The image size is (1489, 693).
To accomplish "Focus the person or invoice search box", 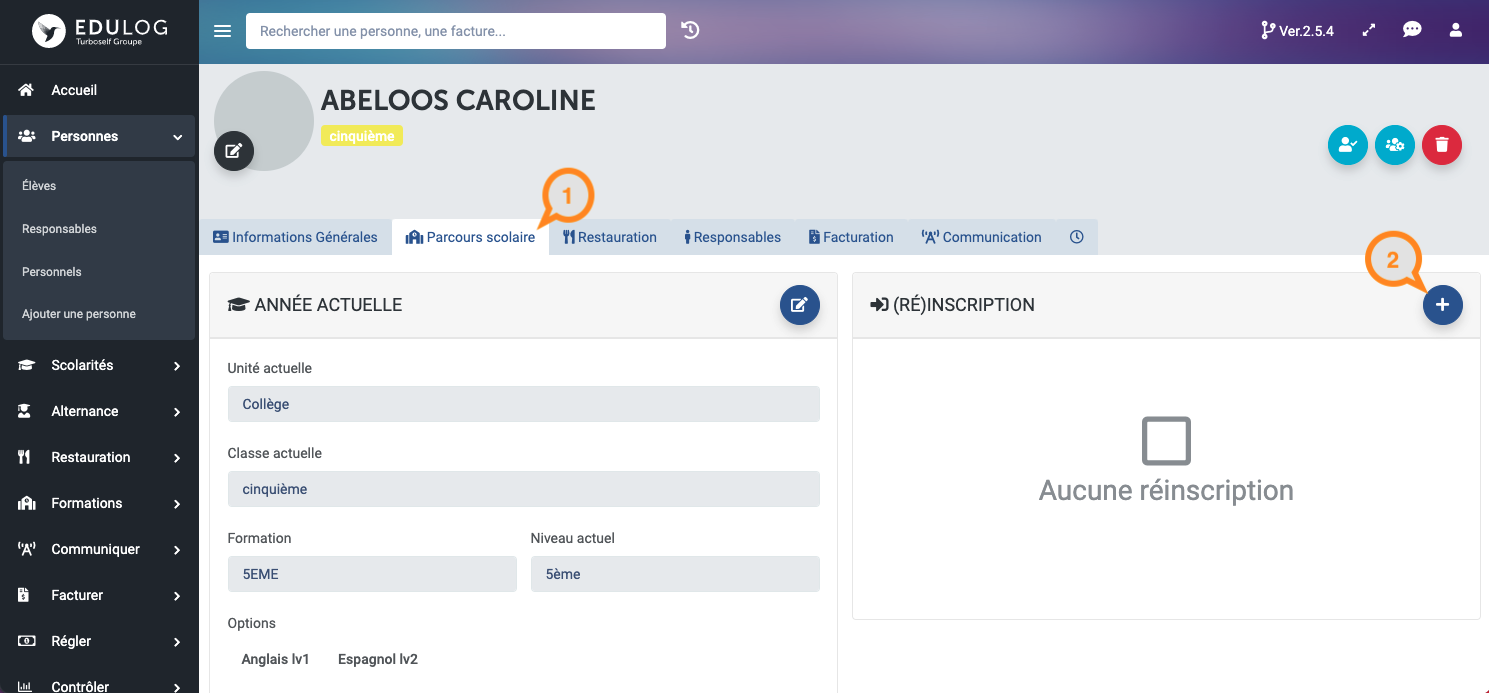I will [x=456, y=31].
